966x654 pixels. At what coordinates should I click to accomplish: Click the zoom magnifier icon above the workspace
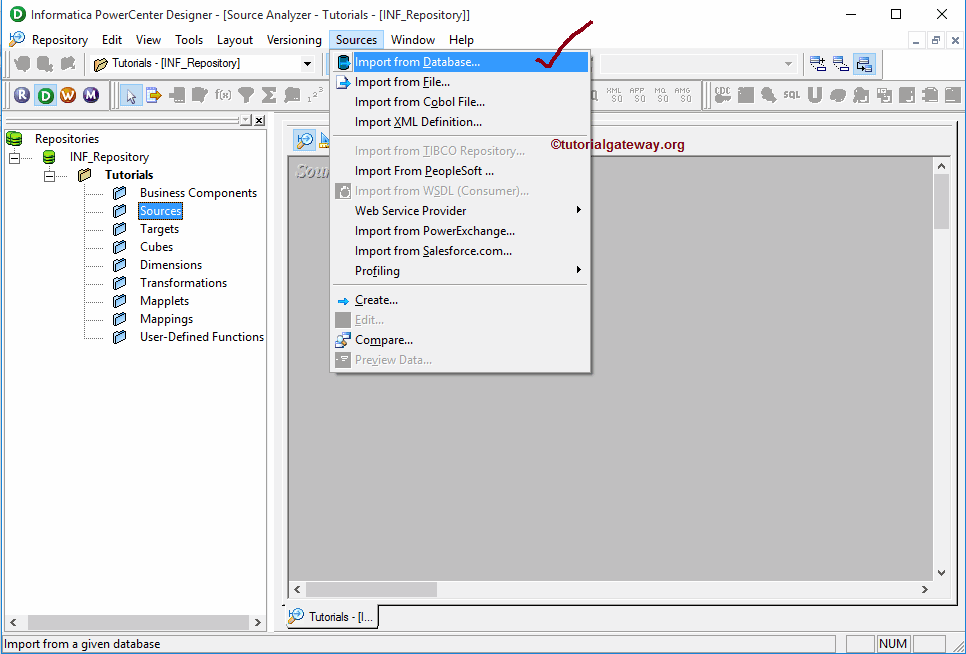pos(305,140)
